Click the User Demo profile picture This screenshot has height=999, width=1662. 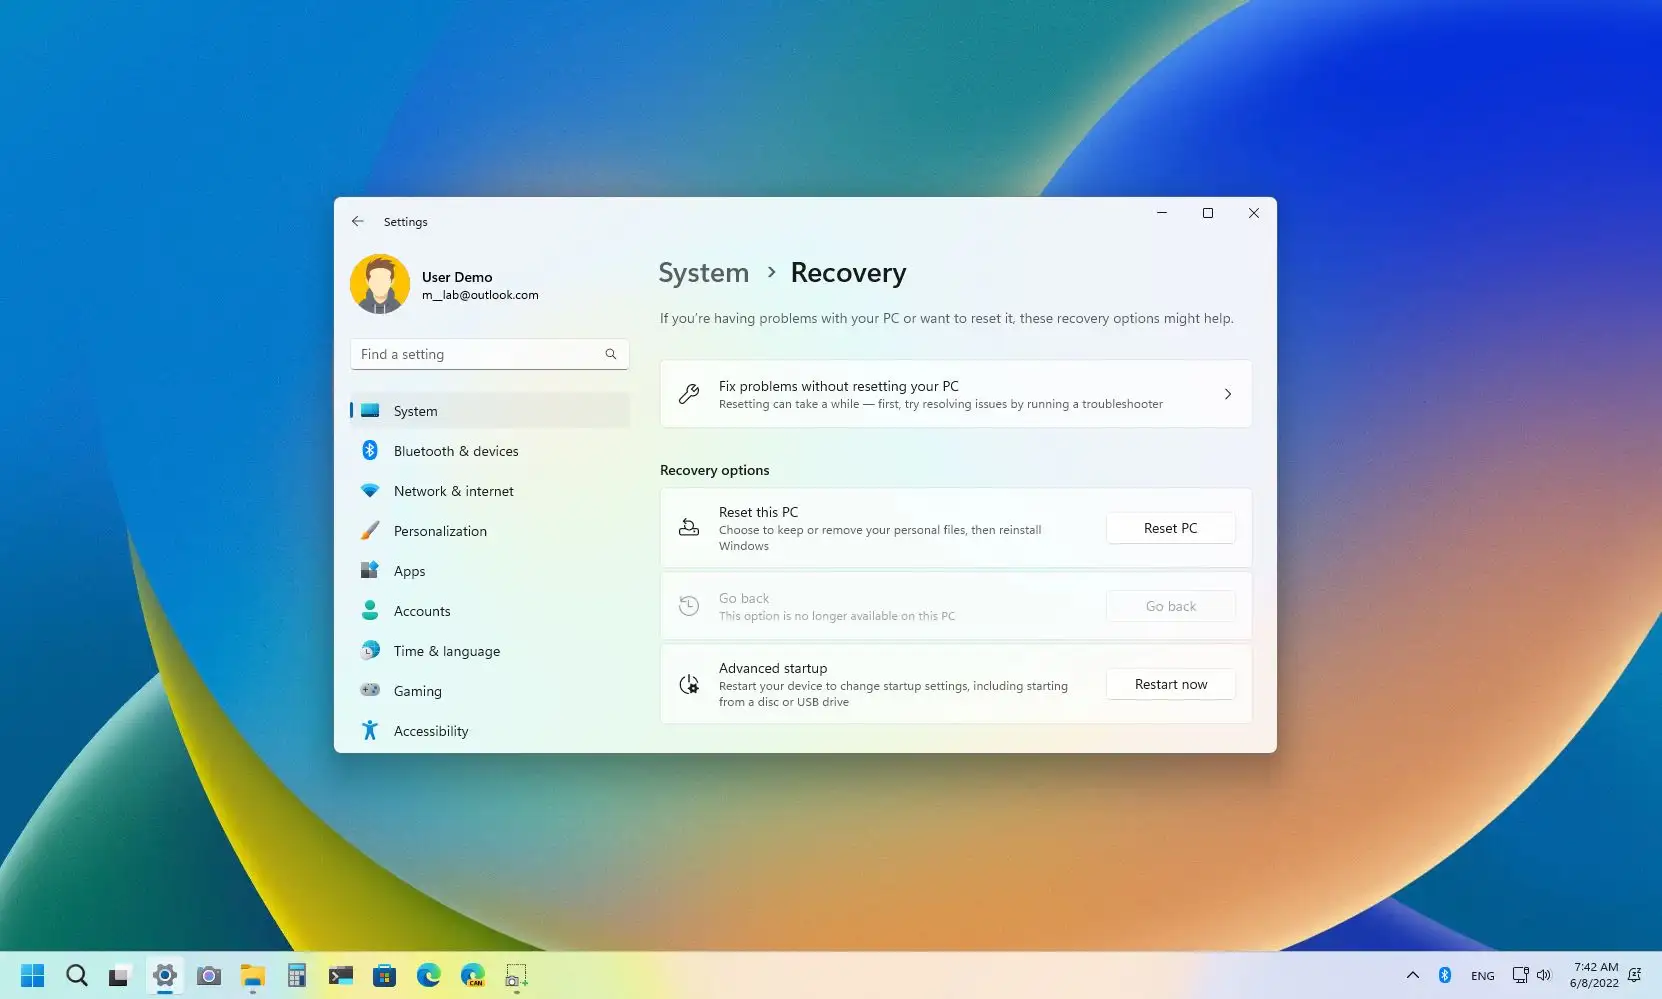pyautogui.click(x=380, y=284)
